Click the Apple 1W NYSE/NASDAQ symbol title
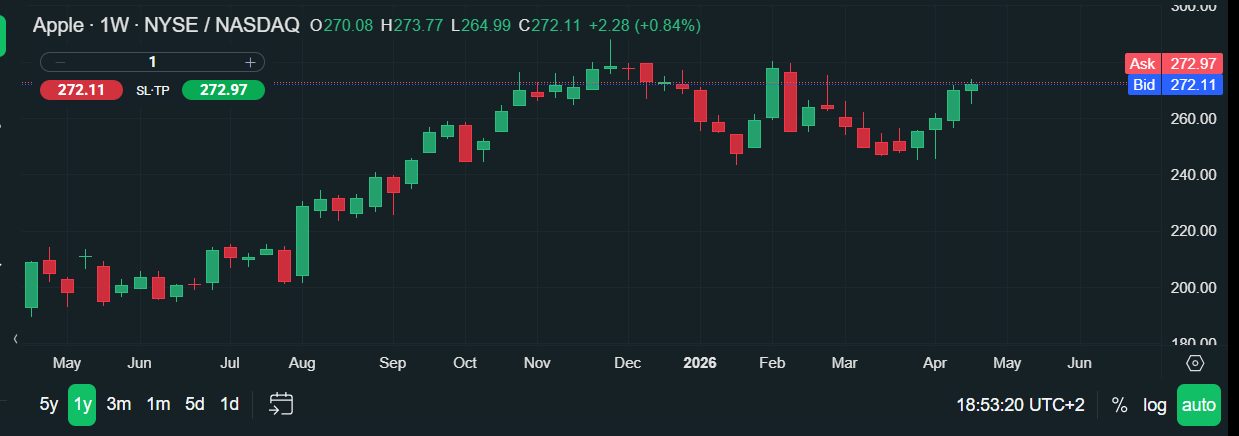 point(166,25)
